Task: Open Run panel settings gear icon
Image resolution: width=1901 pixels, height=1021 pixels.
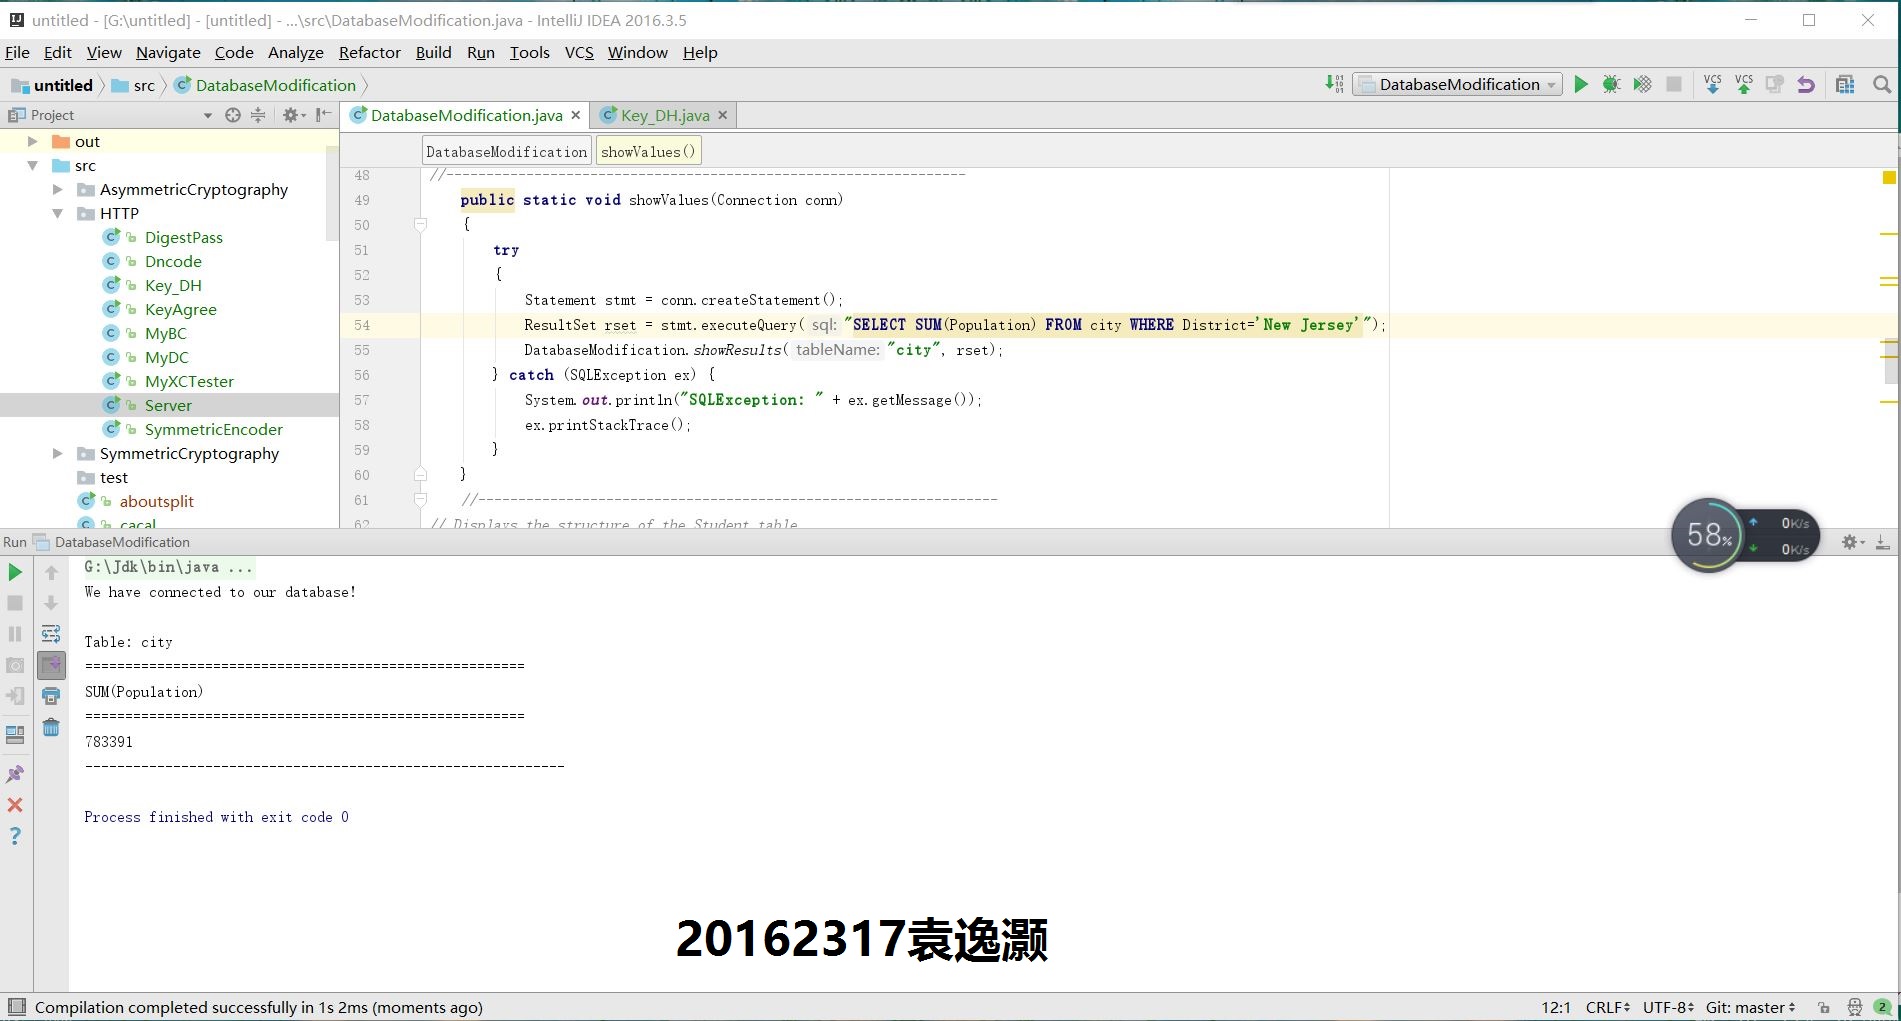Action: (x=1851, y=542)
